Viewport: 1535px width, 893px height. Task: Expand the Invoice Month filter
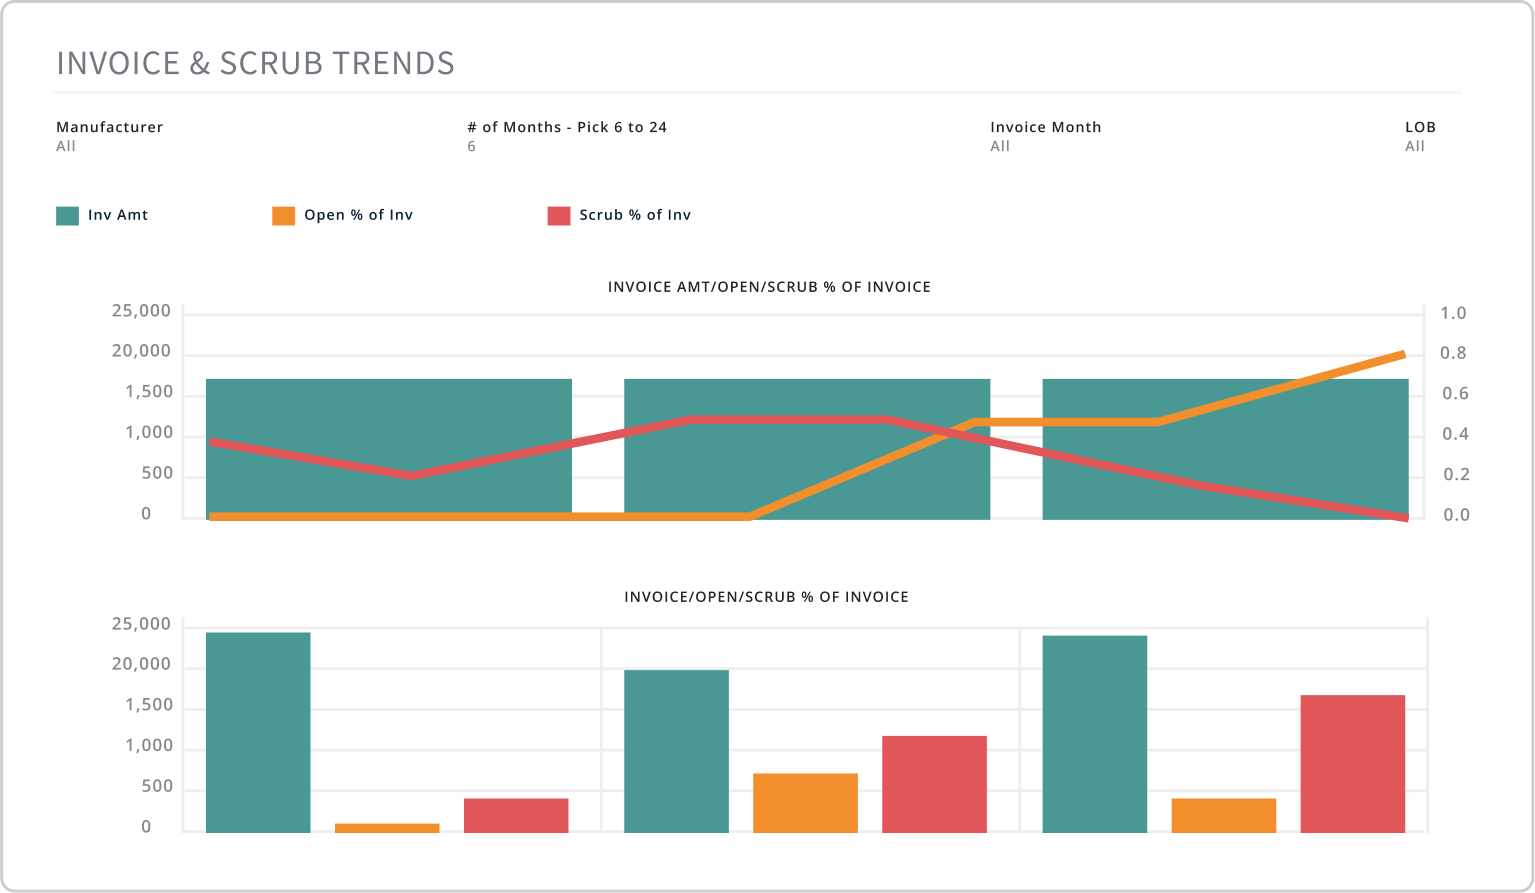[x=1045, y=136]
